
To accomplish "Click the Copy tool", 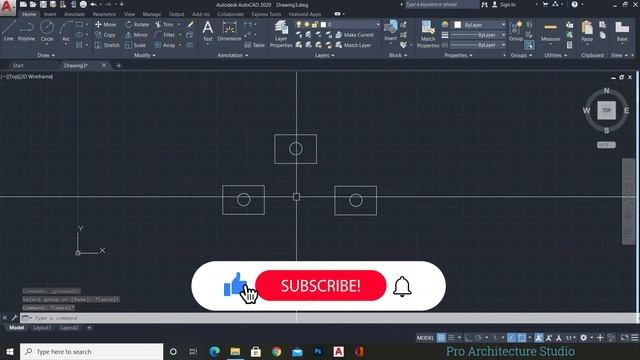I will pos(105,35).
